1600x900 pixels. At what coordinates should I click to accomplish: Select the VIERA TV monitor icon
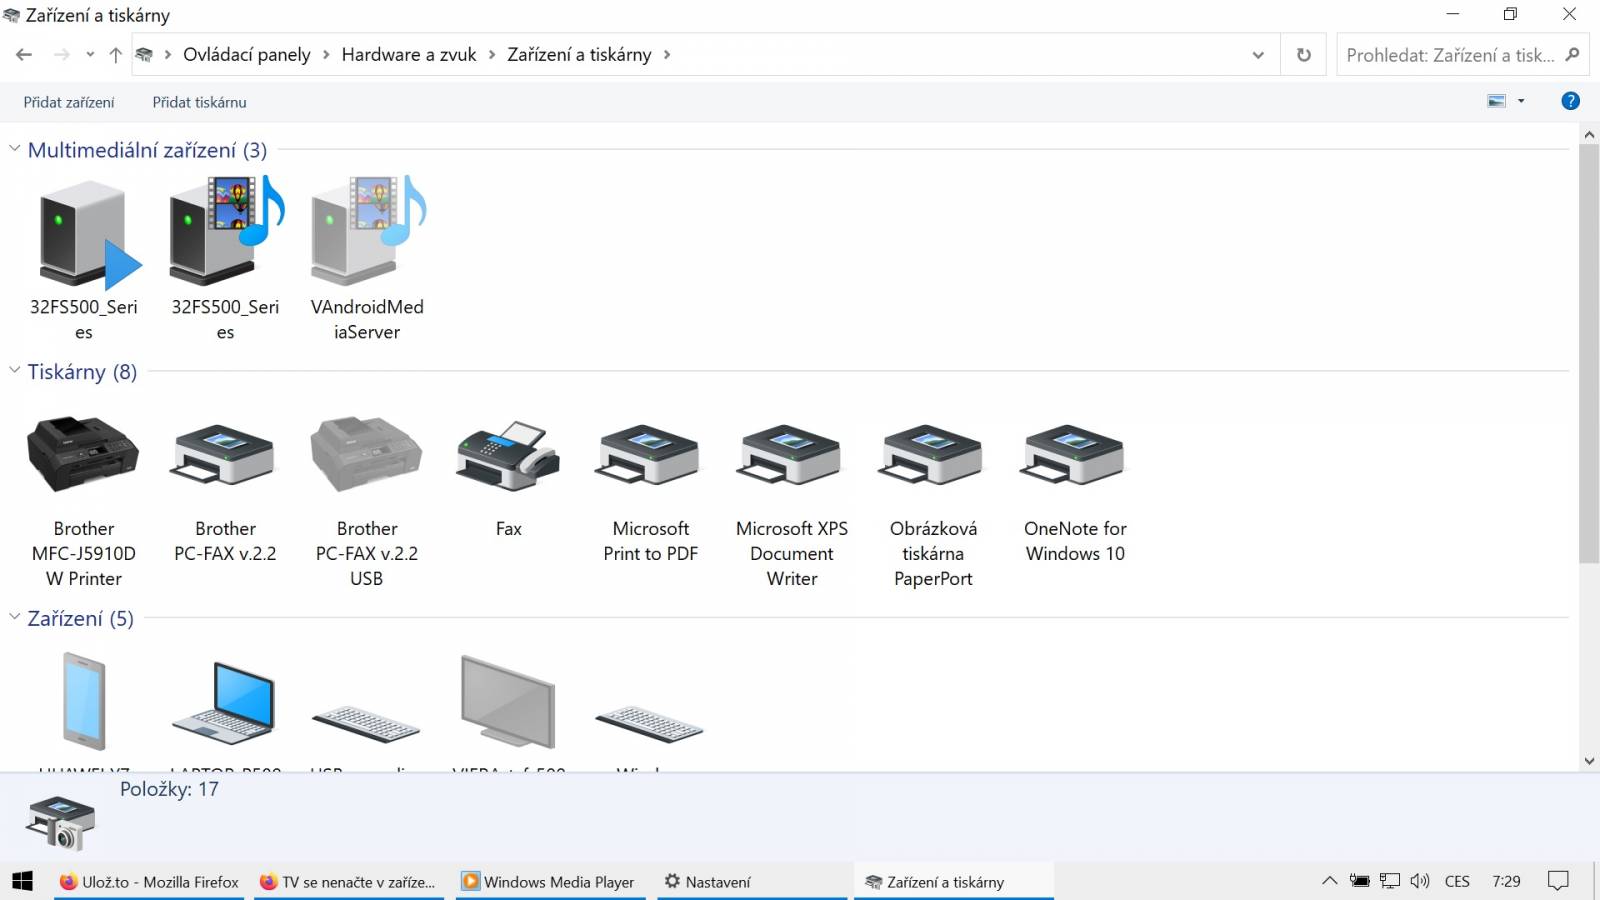509,702
